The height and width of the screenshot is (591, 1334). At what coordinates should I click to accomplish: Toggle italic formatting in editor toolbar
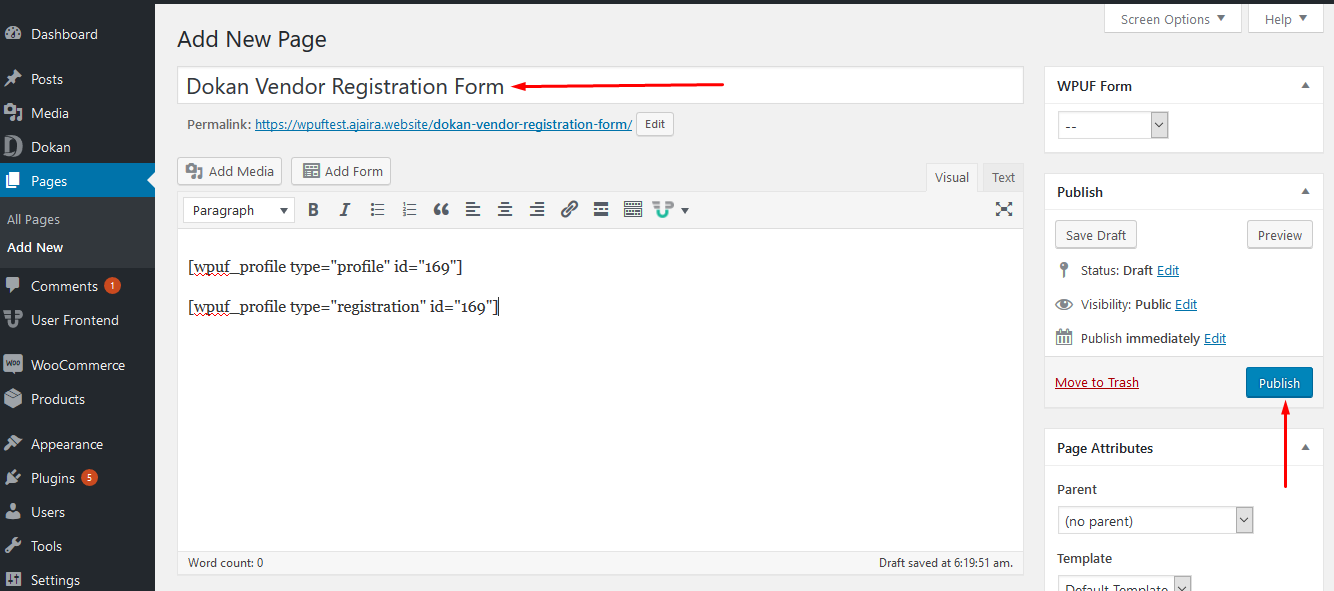point(345,210)
